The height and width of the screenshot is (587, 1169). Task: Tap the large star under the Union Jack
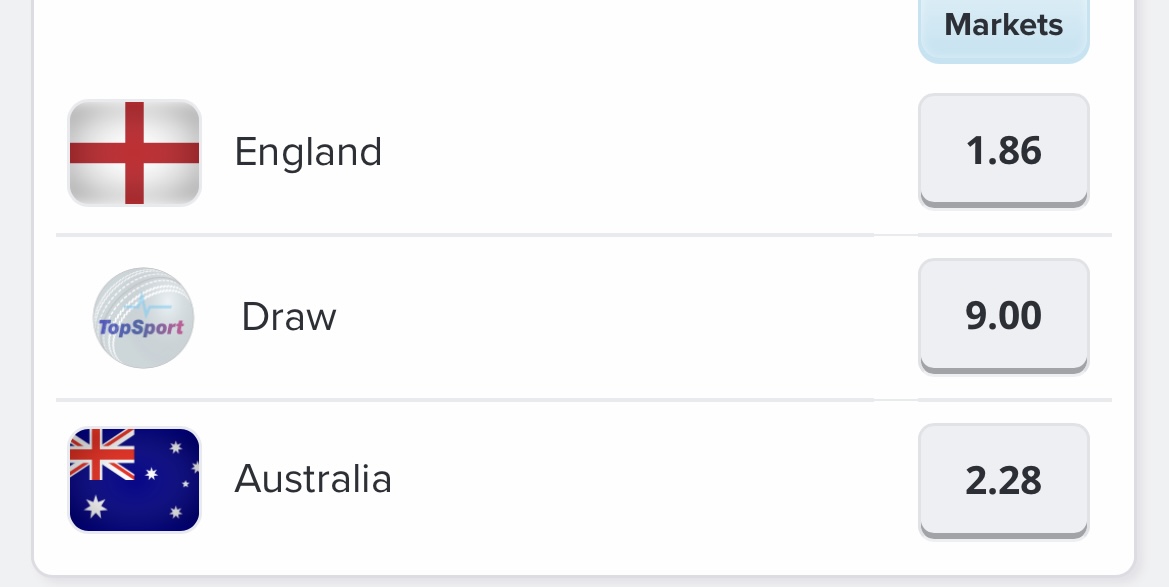tap(95, 507)
